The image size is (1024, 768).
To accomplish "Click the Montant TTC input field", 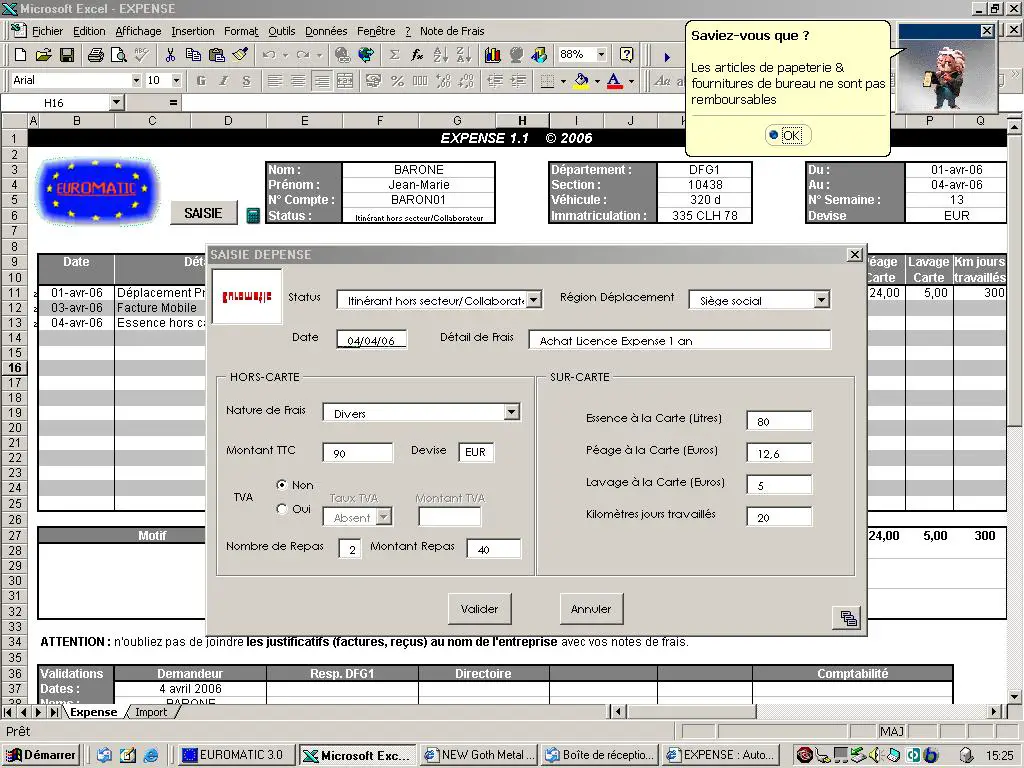I will 358,453.
